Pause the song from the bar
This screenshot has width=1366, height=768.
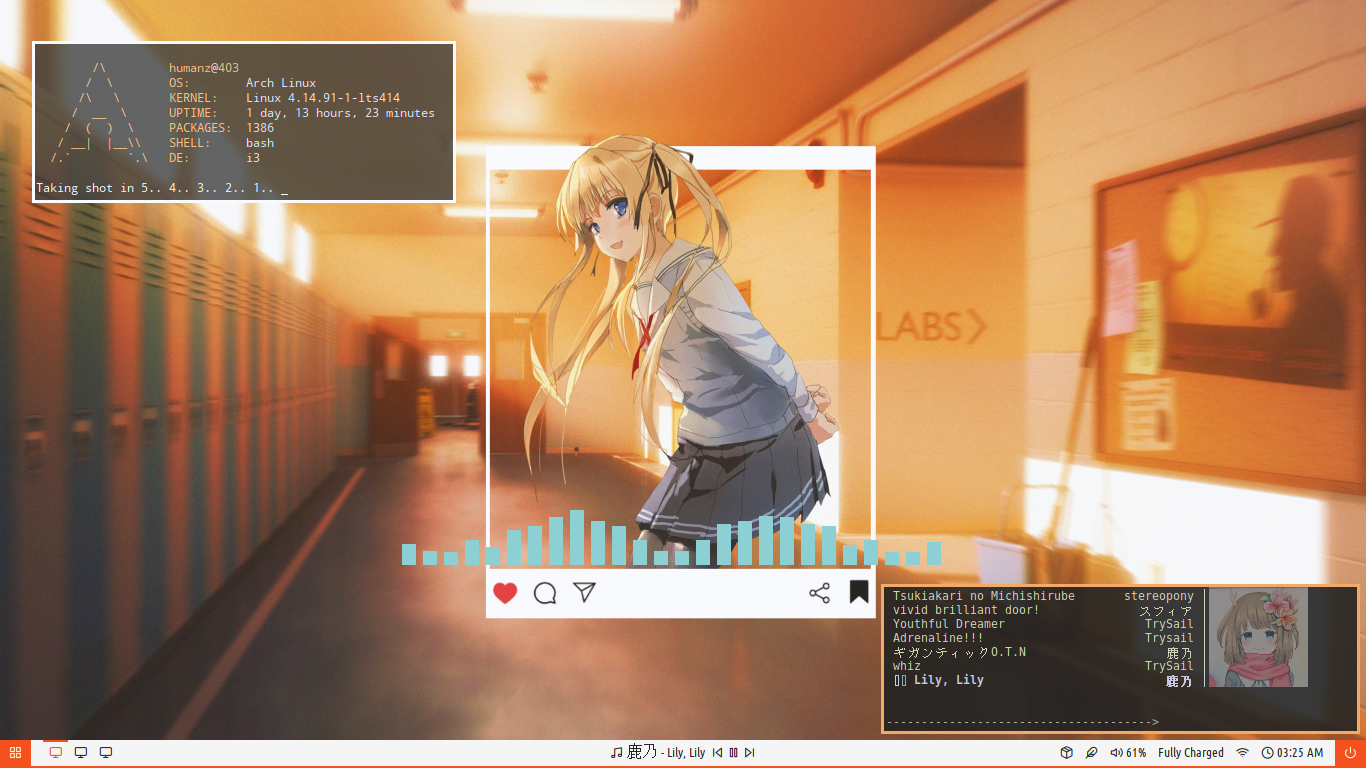[733, 753]
